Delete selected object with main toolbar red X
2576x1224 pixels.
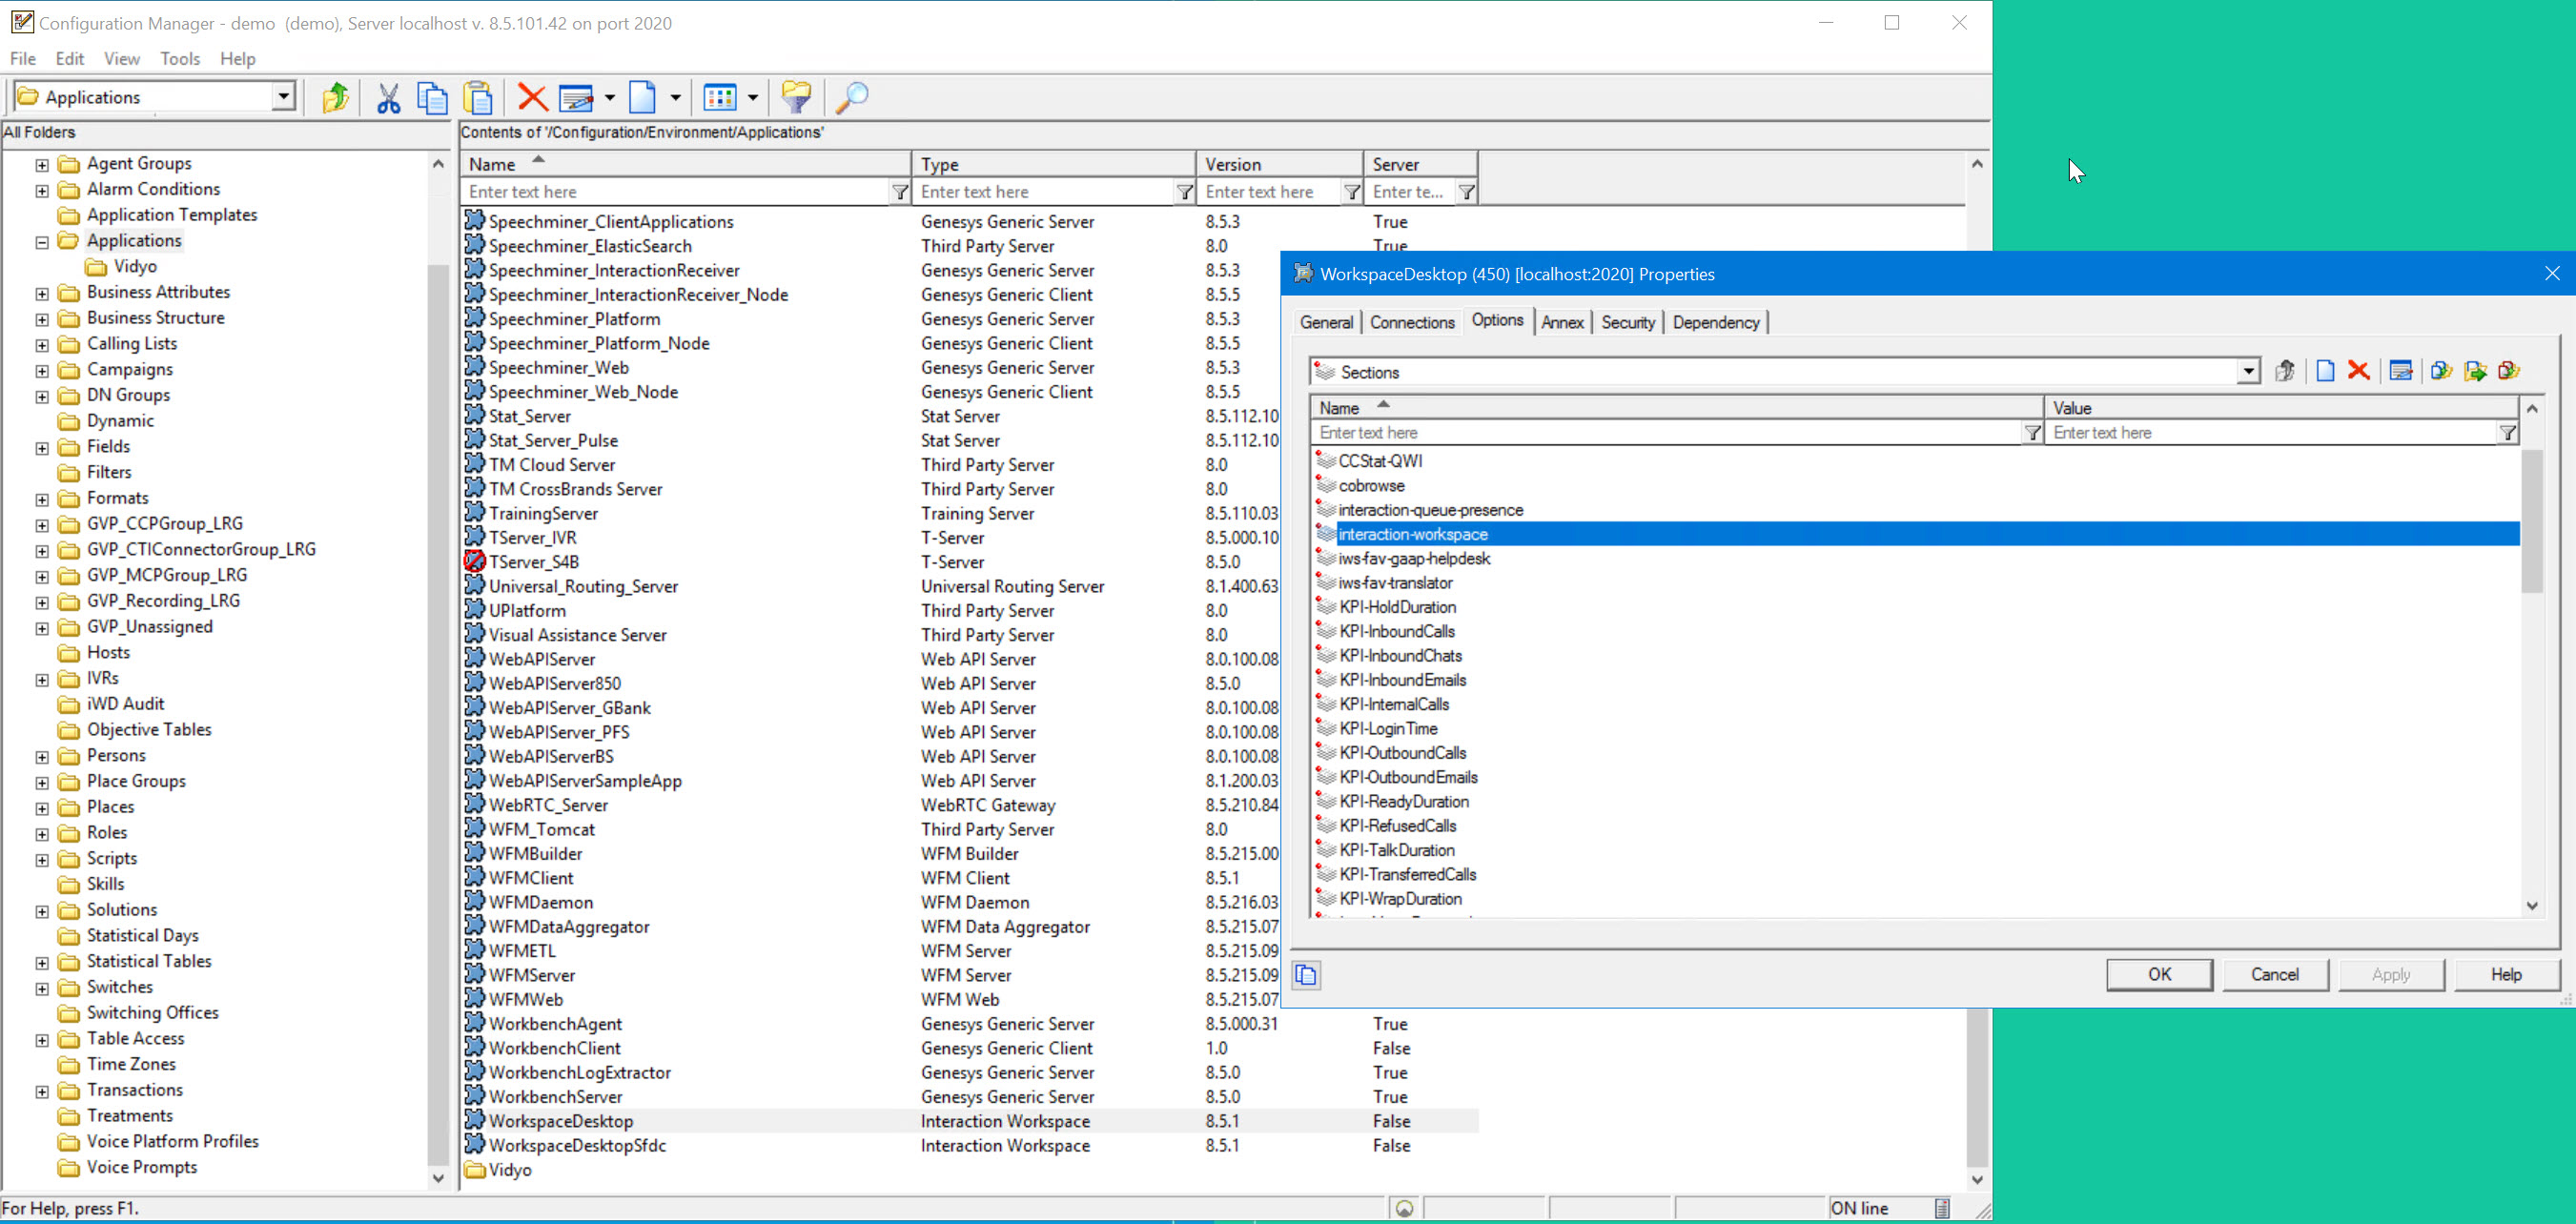(532, 97)
